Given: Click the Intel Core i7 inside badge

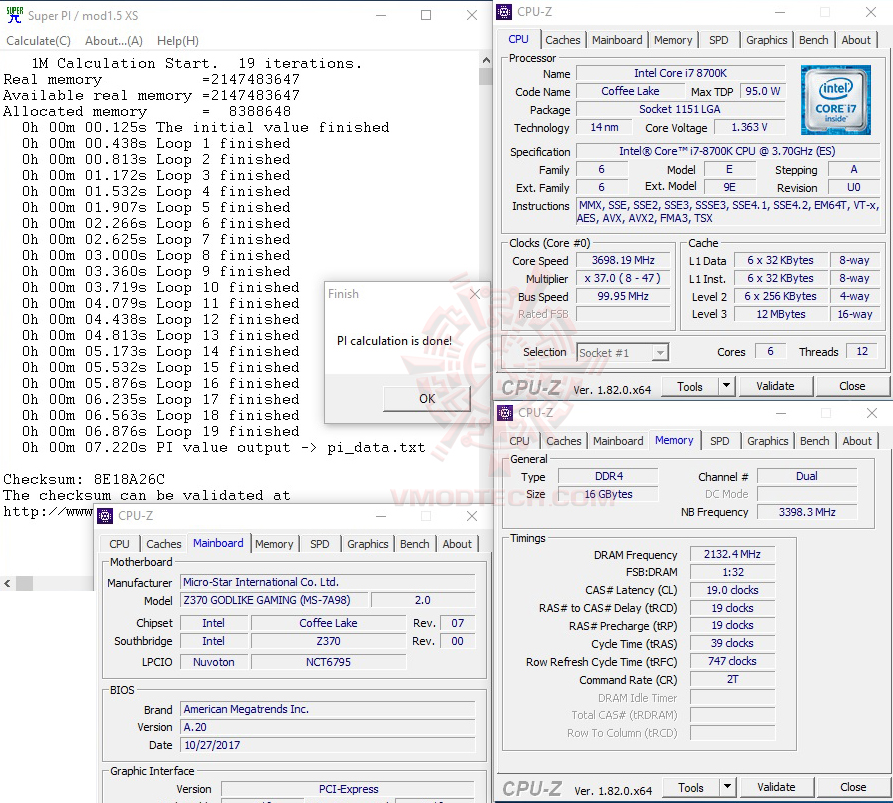Looking at the screenshot, I should pos(836,100).
